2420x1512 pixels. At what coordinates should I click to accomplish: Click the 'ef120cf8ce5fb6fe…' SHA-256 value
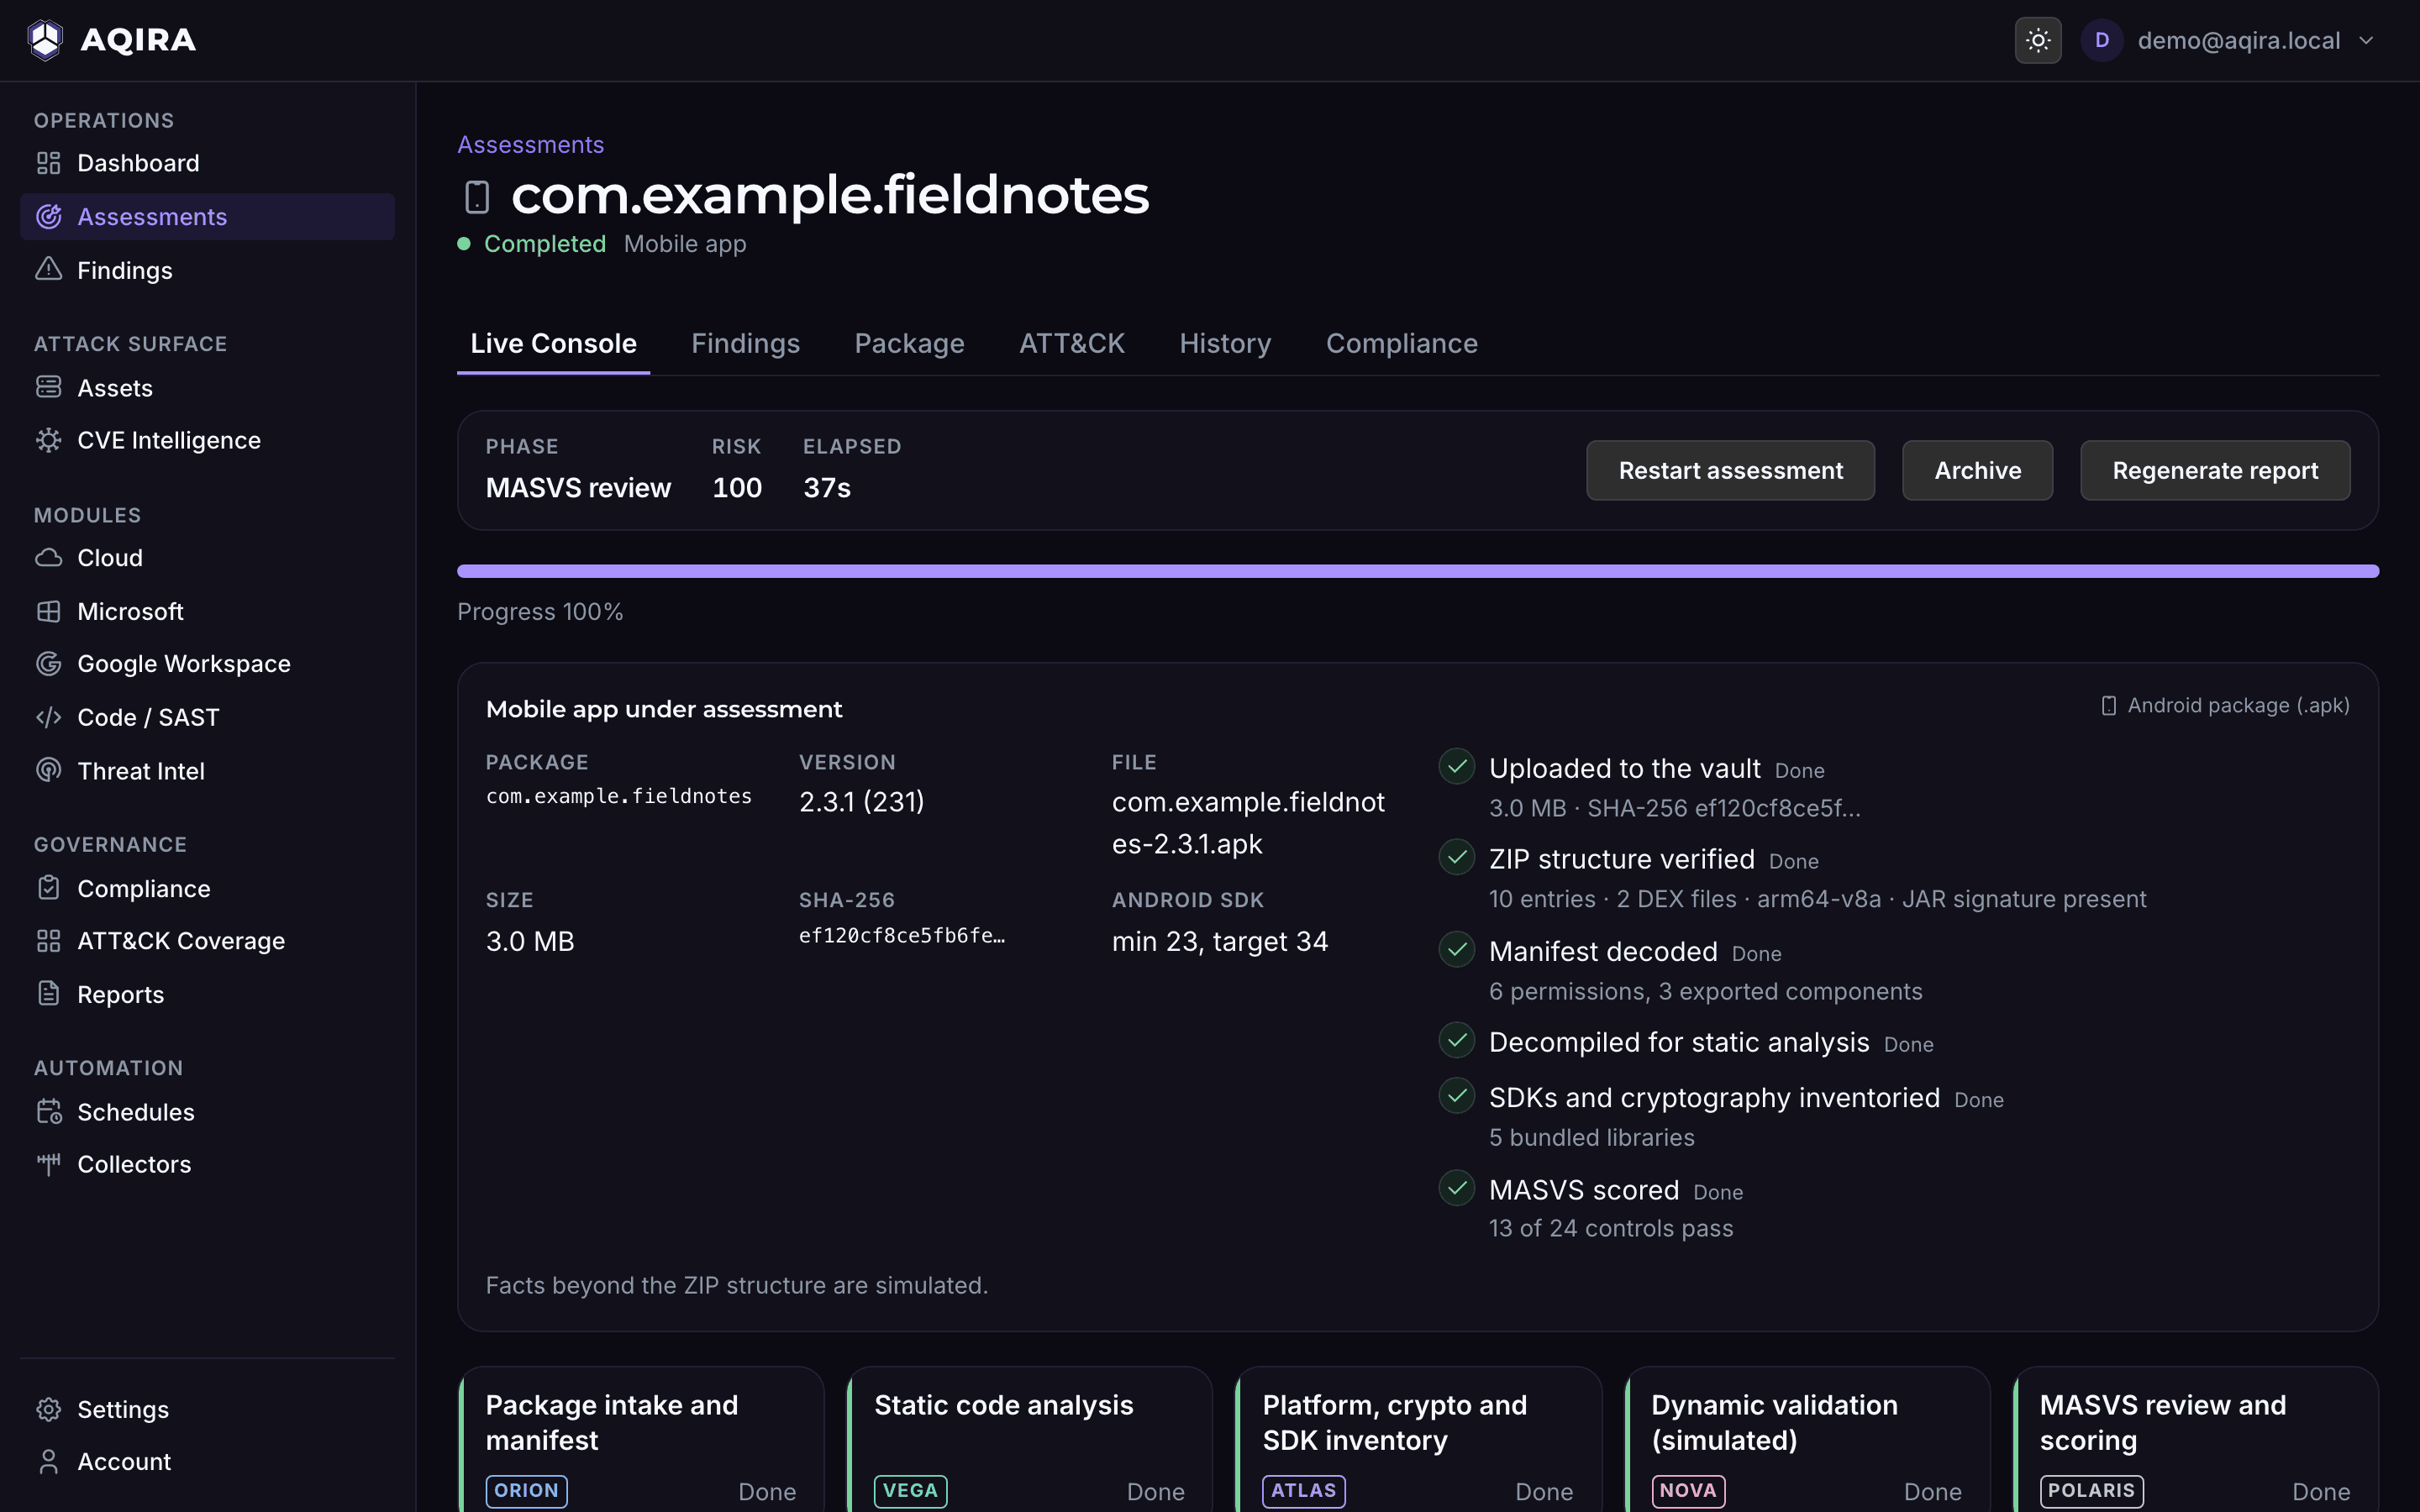pyautogui.click(x=901, y=936)
